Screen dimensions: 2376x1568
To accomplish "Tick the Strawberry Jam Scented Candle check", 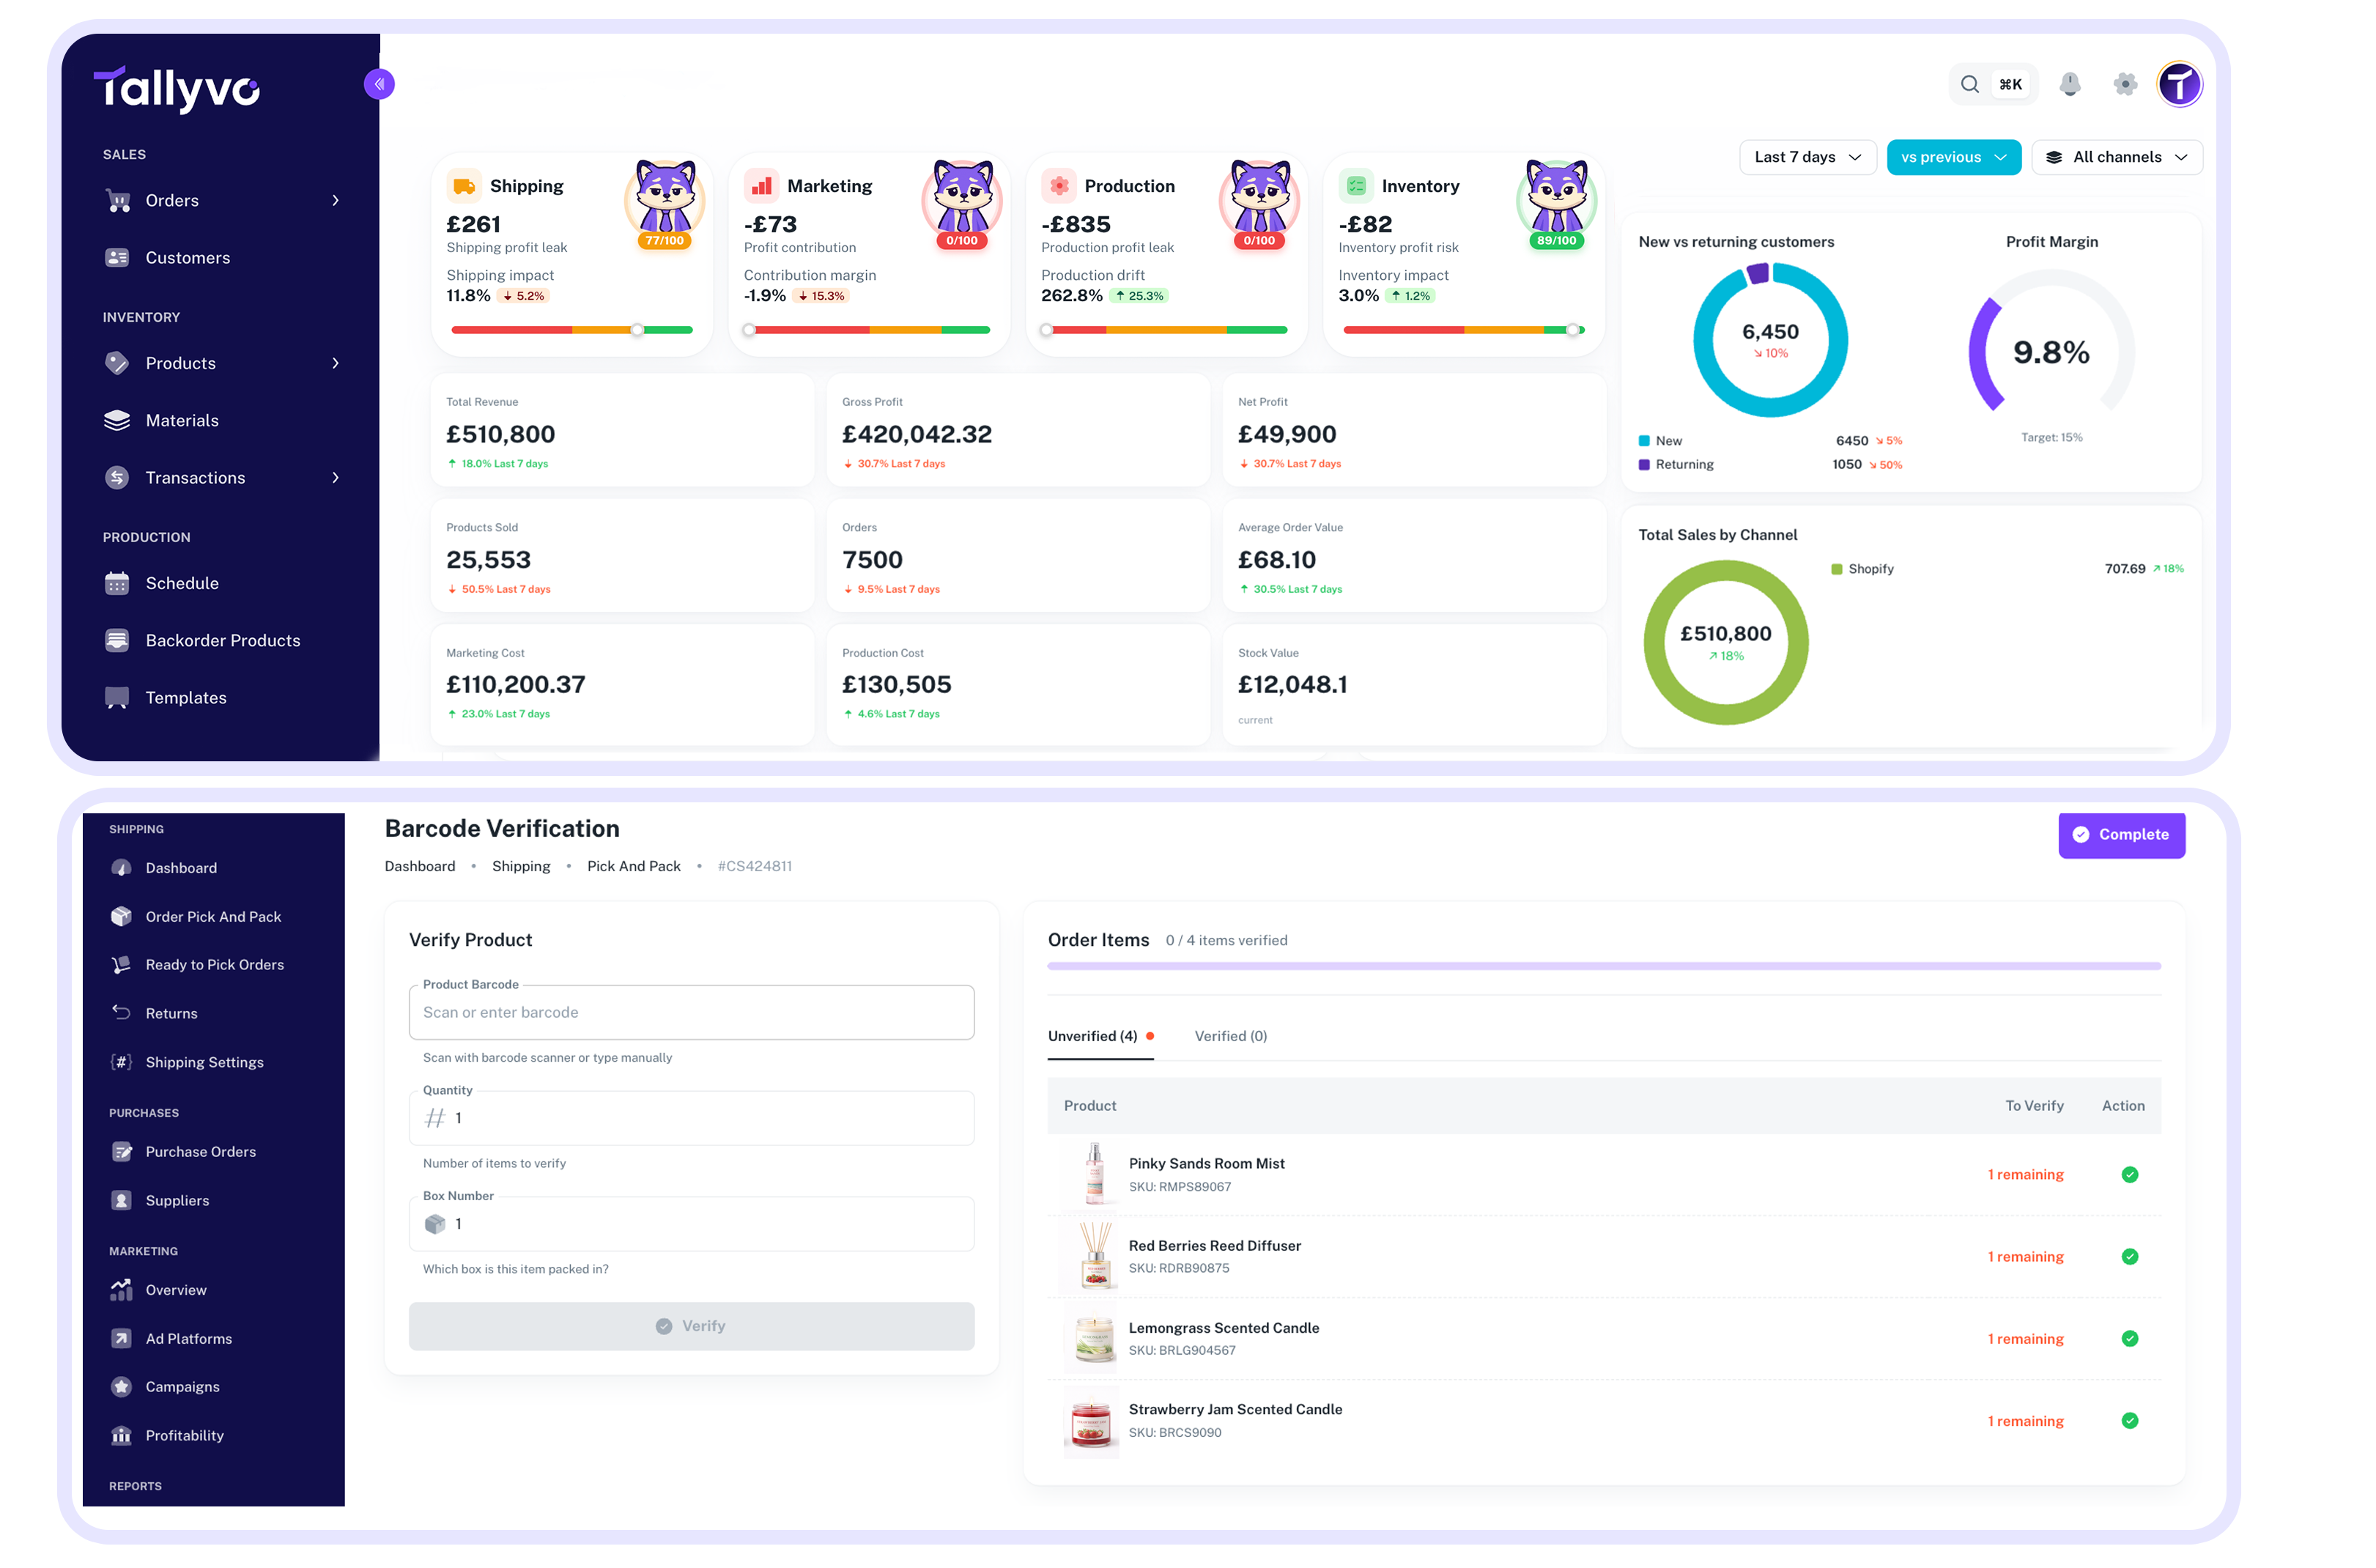I will 2129,1420.
